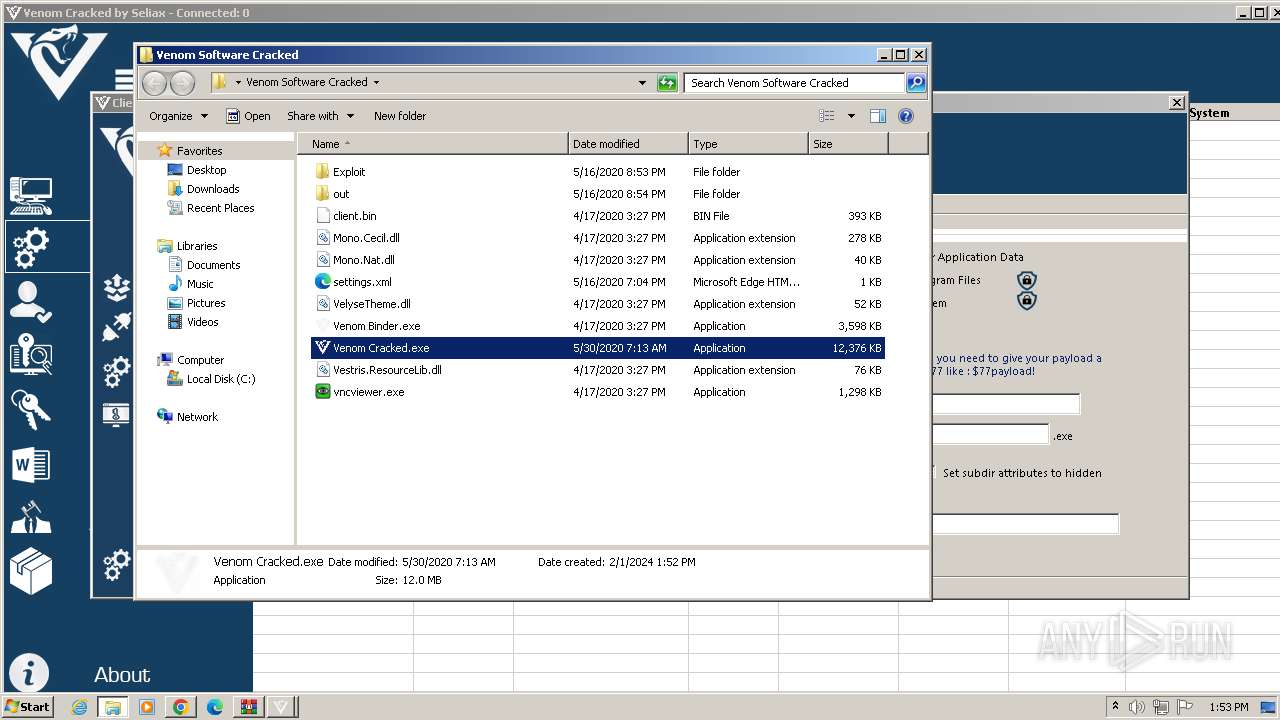This screenshot has height=720, width=1280.
Task: Toggle the hamburger menu in Venom
Action: pos(124,80)
